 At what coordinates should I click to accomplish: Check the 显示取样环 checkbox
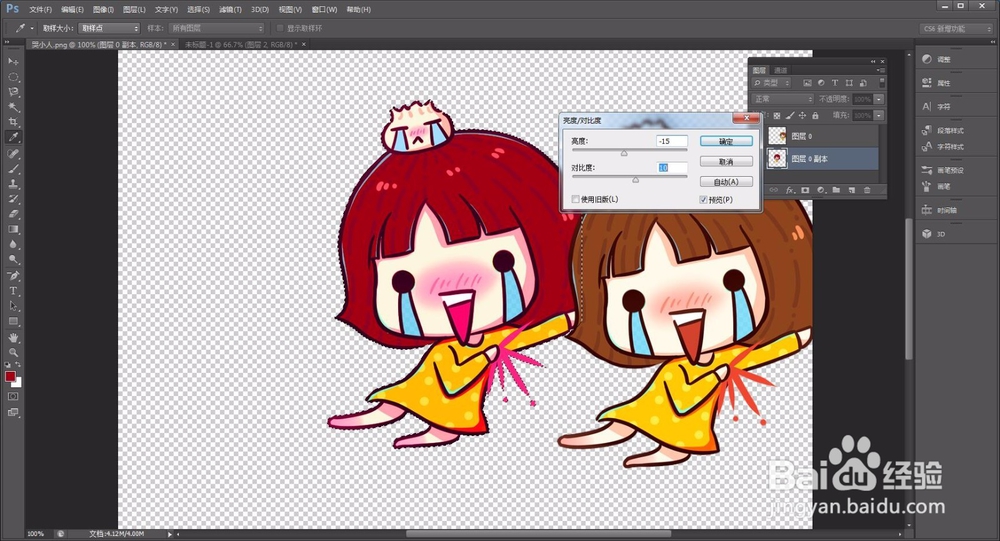point(280,28)
